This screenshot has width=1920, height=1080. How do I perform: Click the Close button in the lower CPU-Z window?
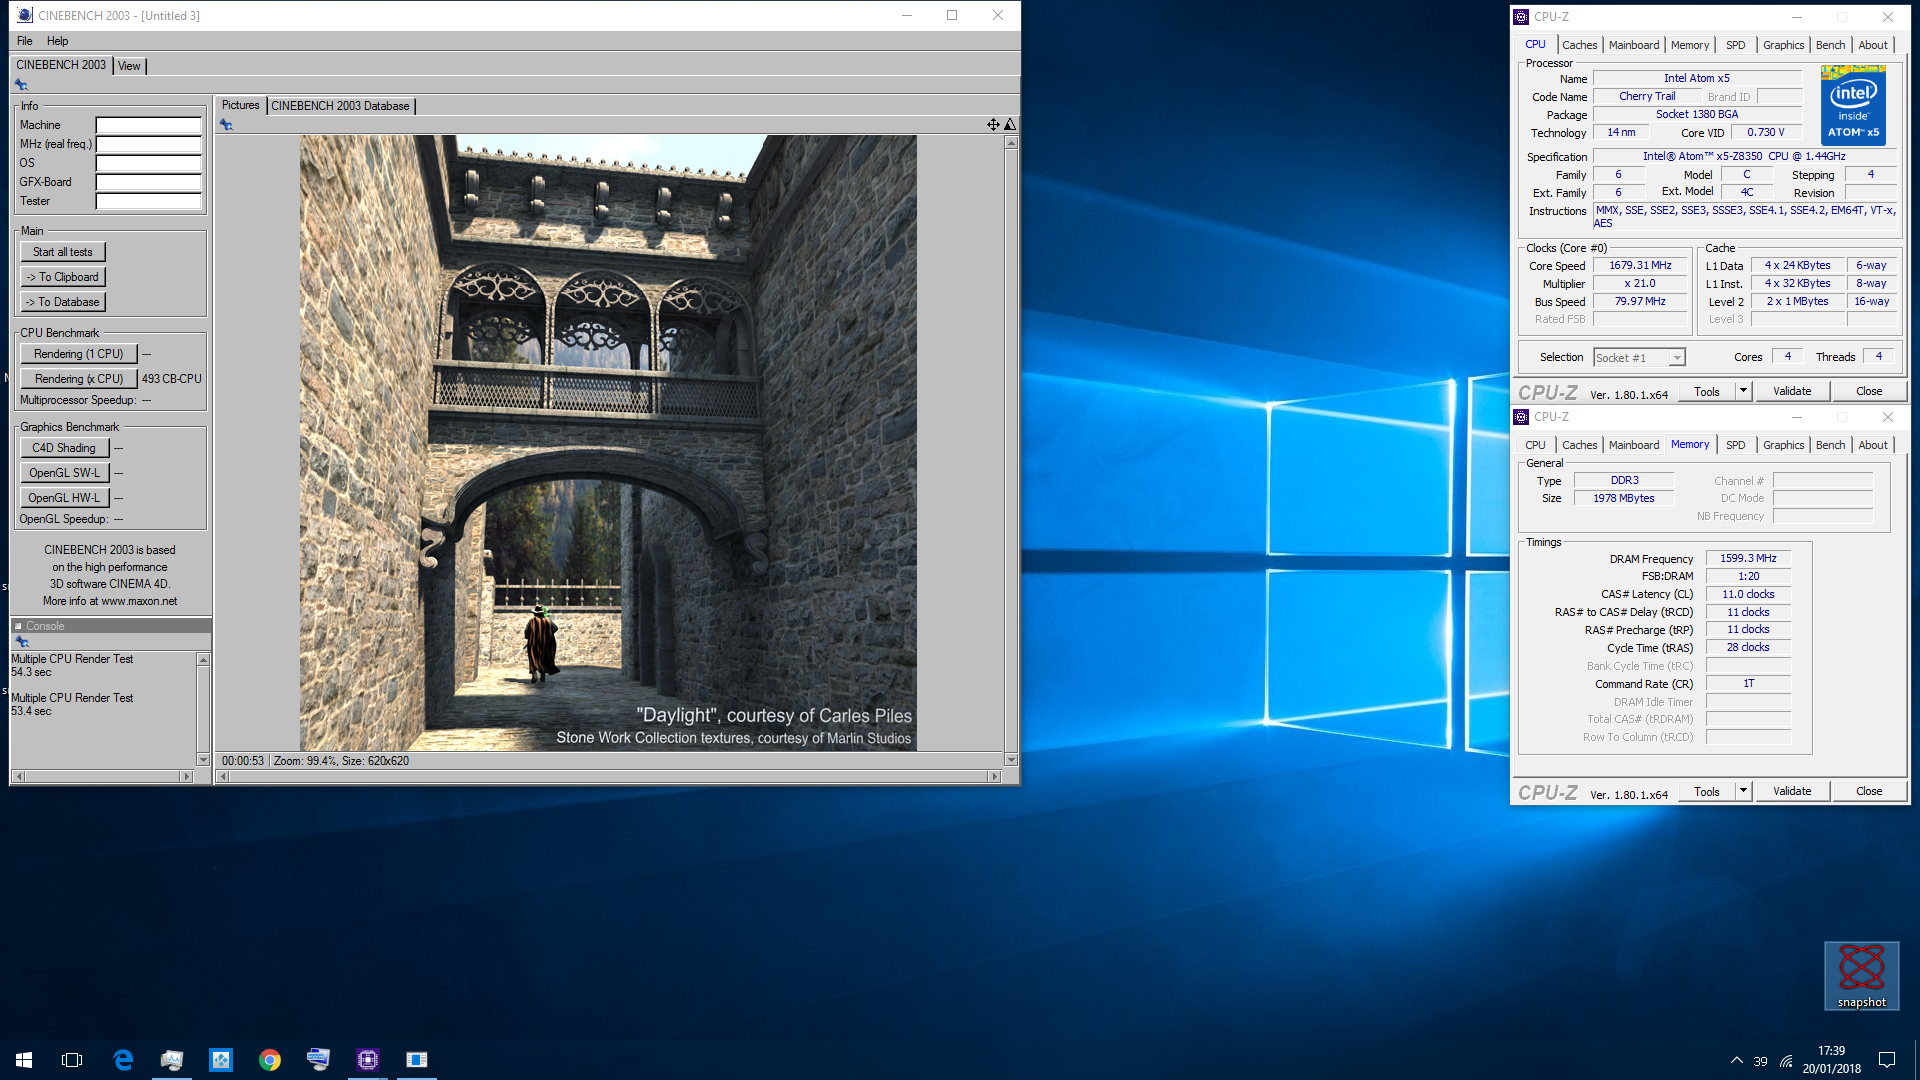1868,791
